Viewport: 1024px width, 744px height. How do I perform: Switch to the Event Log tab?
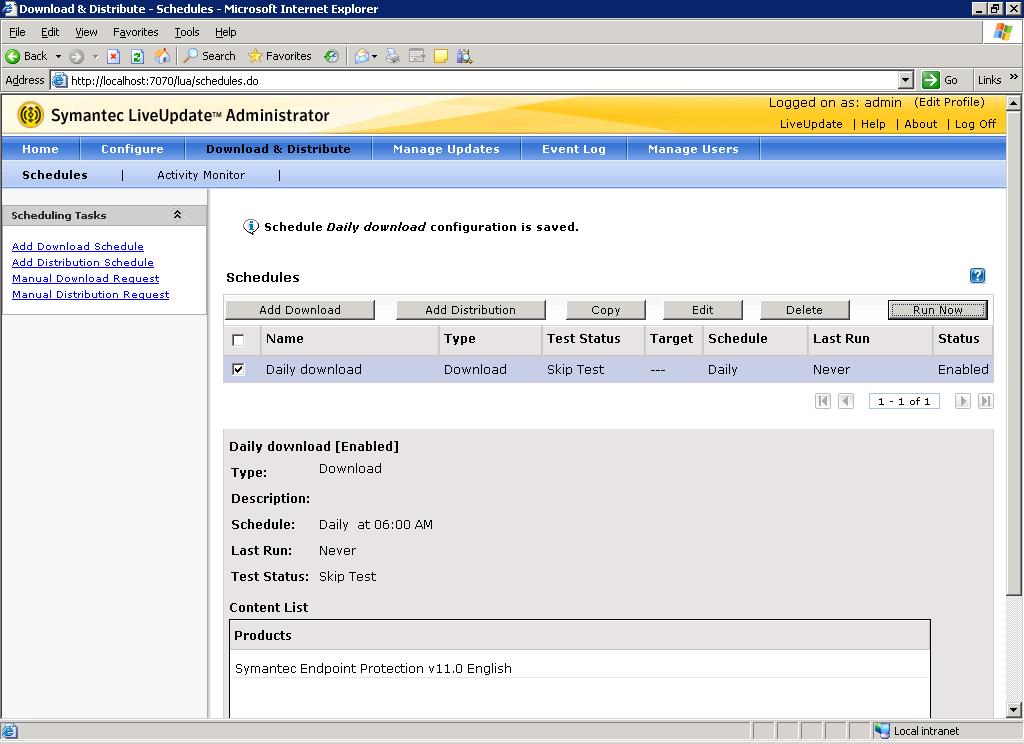[574, 149]
